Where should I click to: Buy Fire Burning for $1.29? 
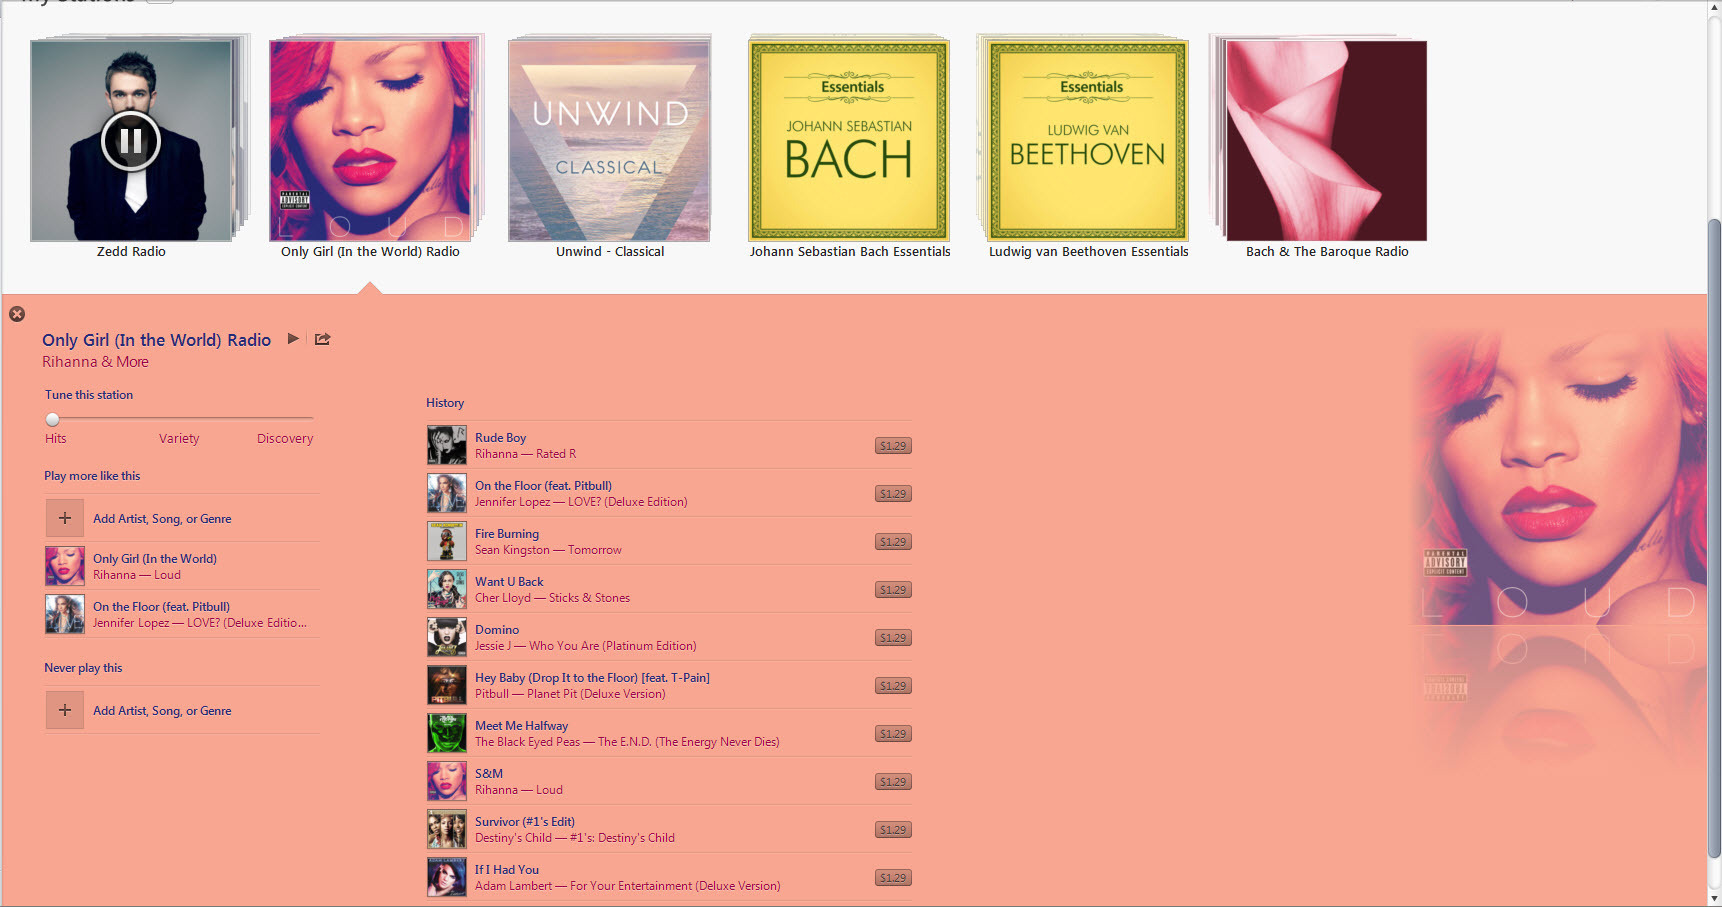tap(893, 542)
